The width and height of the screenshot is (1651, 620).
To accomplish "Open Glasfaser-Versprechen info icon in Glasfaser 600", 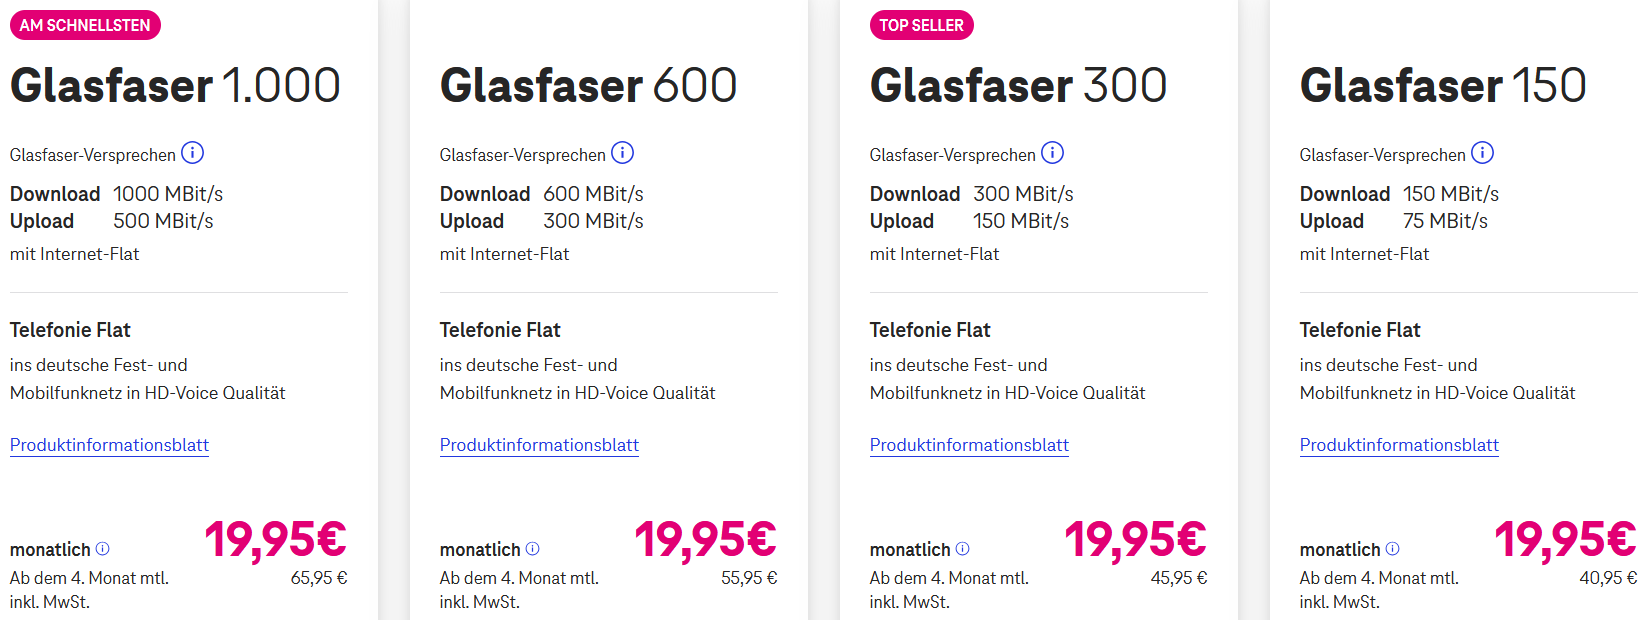I will (623, 153).
